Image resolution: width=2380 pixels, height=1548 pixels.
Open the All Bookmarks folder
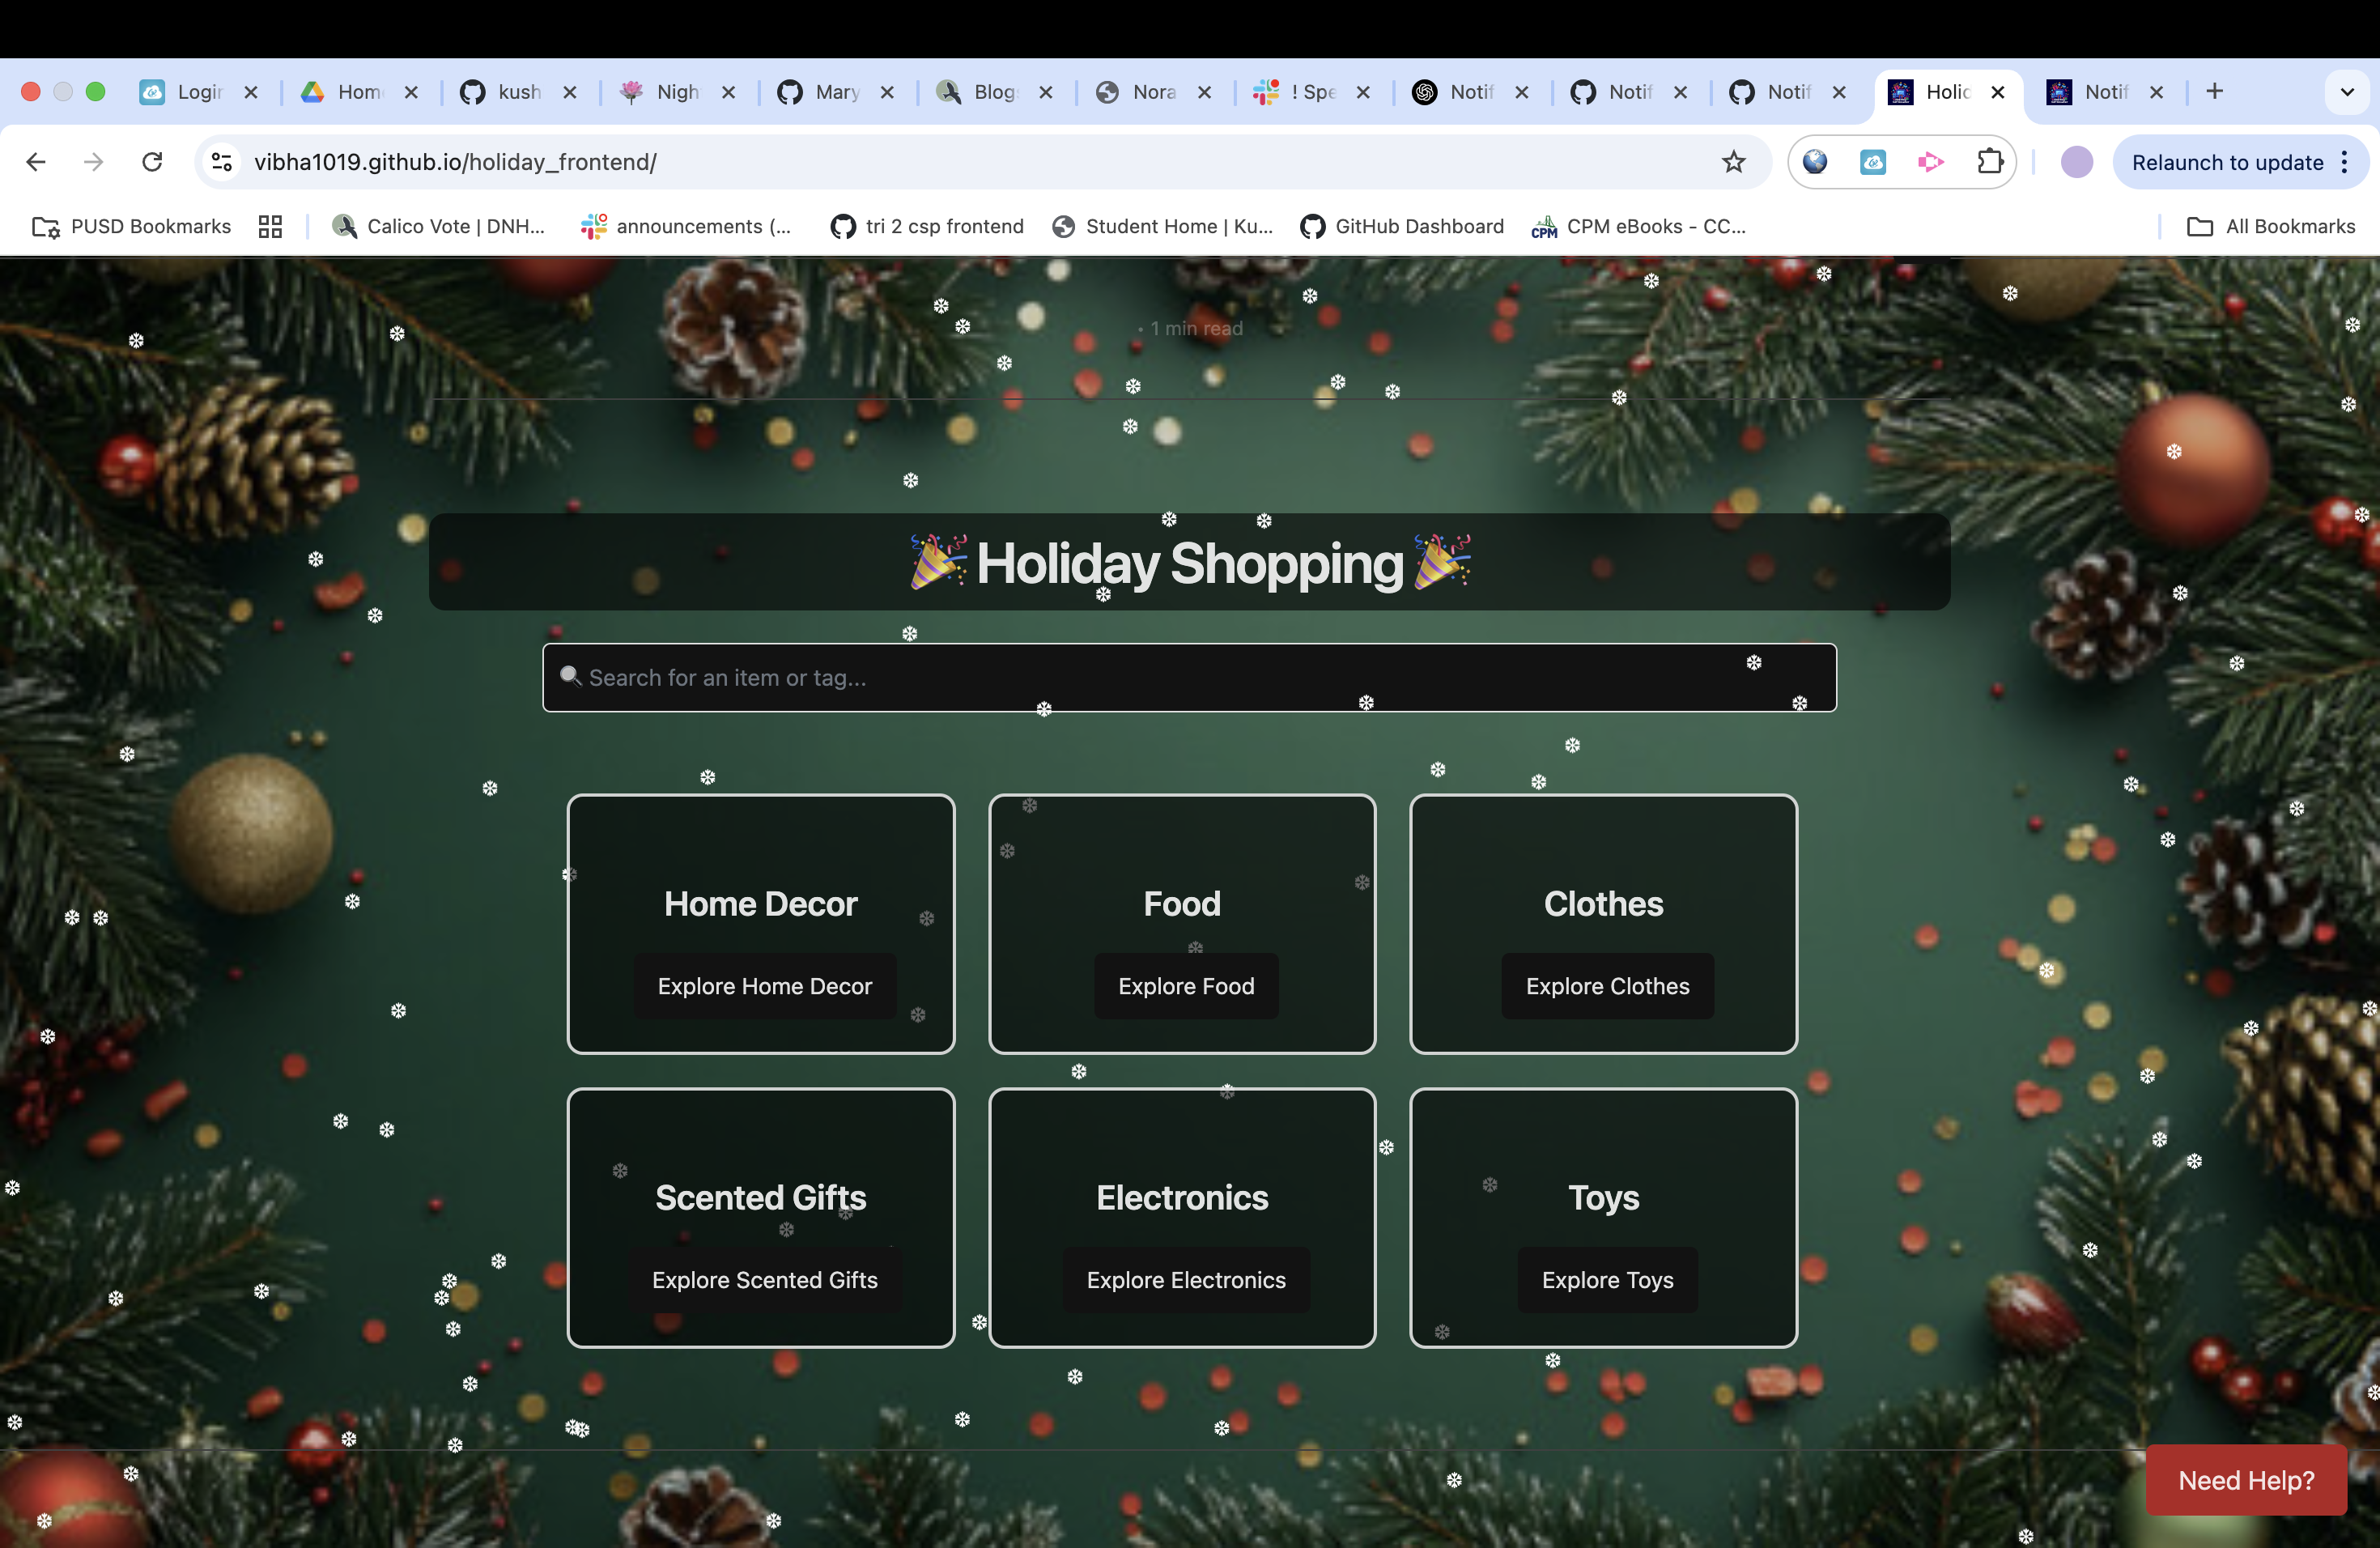coord(2271,227)
